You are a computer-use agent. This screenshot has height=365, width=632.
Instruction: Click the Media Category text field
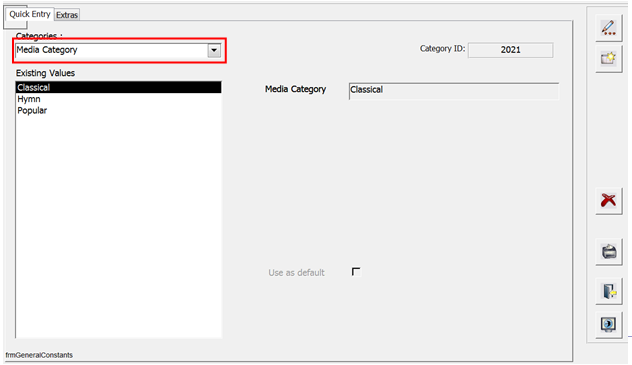pos(454,91)
